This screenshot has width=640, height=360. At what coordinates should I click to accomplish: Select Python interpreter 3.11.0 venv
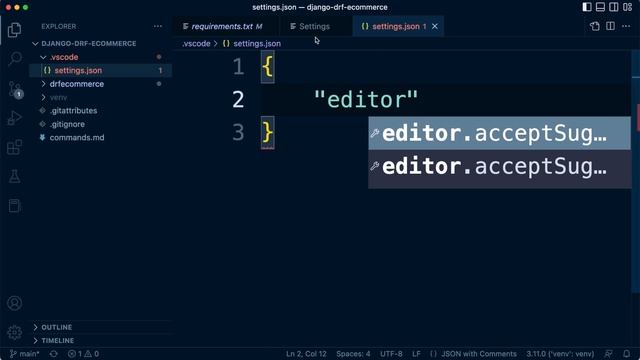560,354
